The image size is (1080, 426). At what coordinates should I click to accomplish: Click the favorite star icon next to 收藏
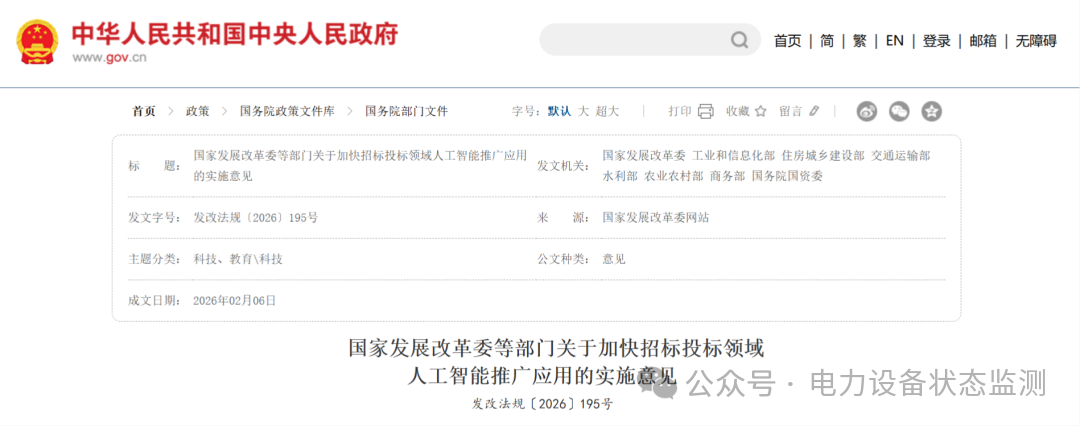coord(760,111)
